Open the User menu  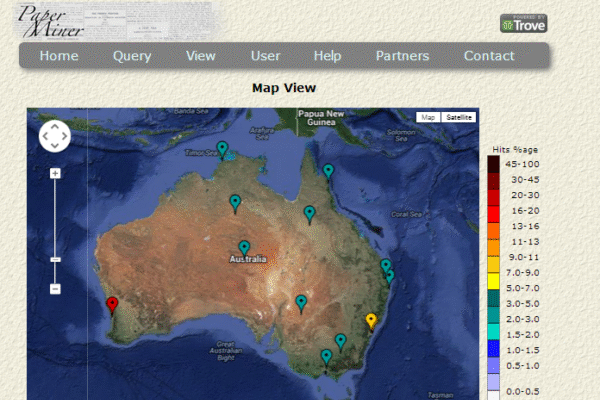pos(265,56)
